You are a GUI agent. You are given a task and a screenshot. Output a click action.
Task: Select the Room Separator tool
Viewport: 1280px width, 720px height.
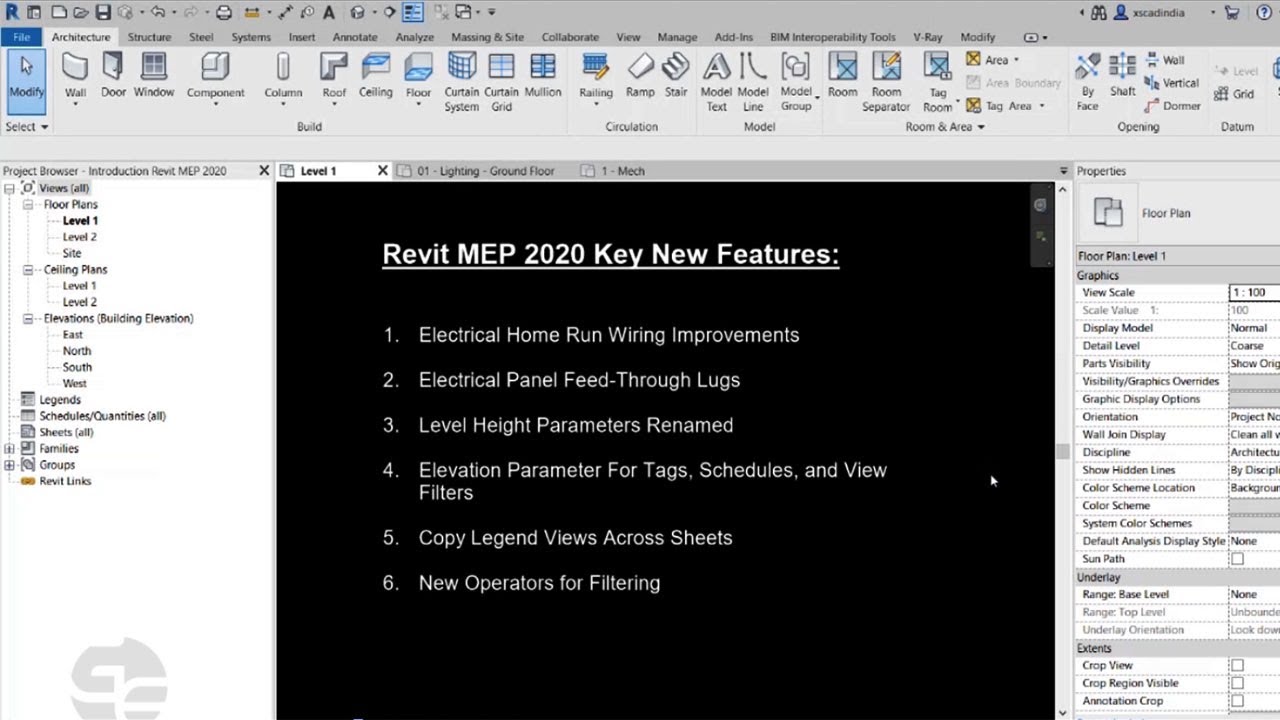pos(886,82)
